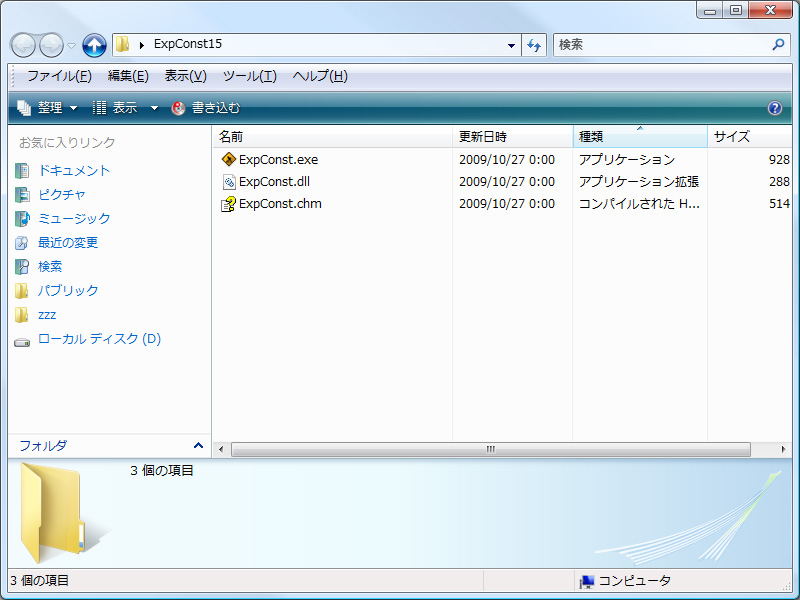Click the horizontal scrollbar thumb
Screen dimensions: 800x600
click(x=490, y=449)
